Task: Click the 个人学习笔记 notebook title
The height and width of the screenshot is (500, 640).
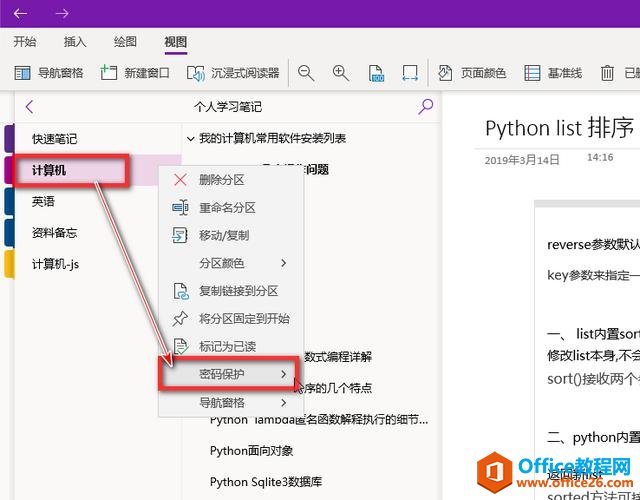Action: [228, 107]
